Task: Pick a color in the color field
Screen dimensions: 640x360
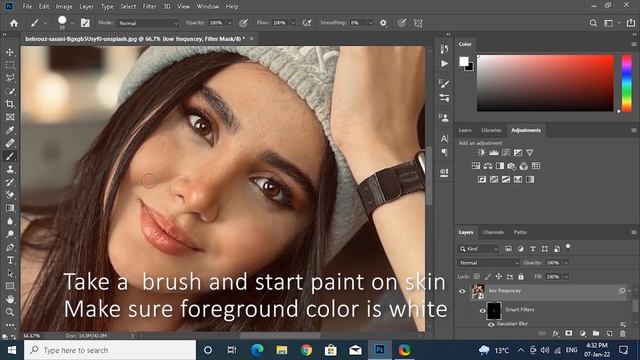Action: click(545, 83)
